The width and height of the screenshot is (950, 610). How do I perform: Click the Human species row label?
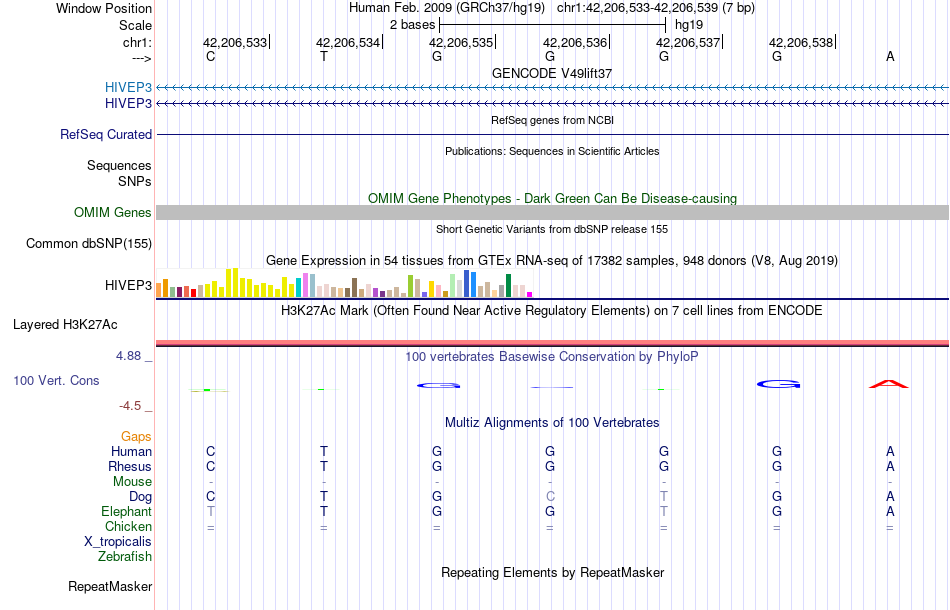(x=131, y=451)
